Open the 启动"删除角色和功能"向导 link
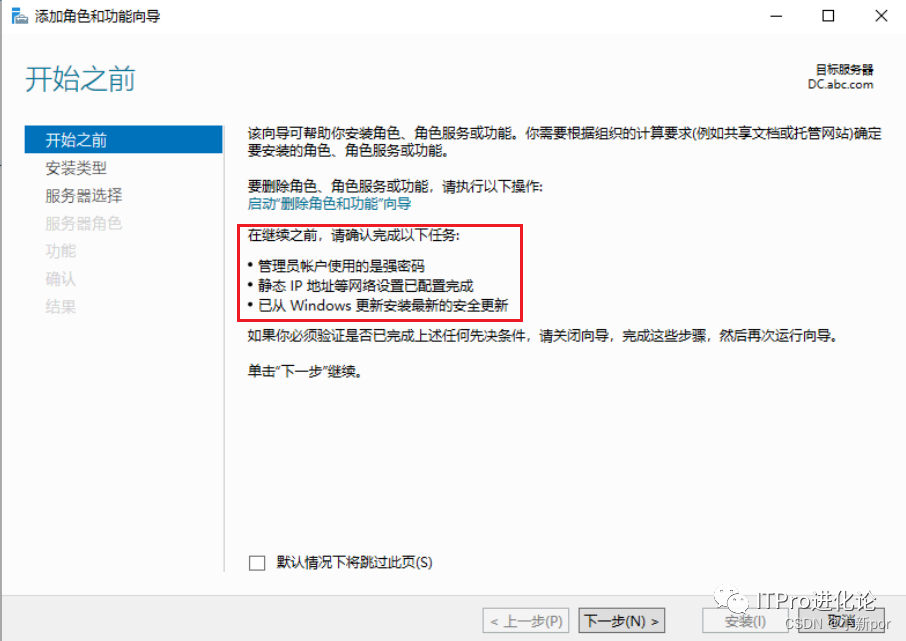The width and height of the screenshot is (906, 641). [329, 203]
